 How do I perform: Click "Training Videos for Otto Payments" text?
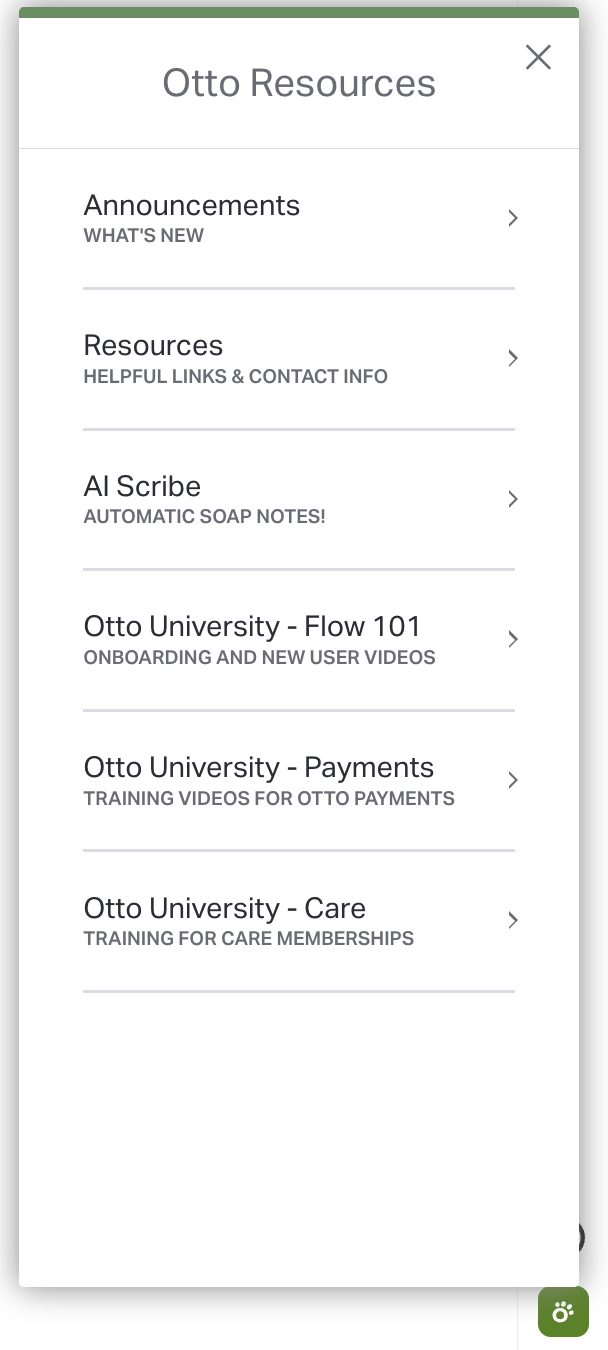click(x=269, y=798)
